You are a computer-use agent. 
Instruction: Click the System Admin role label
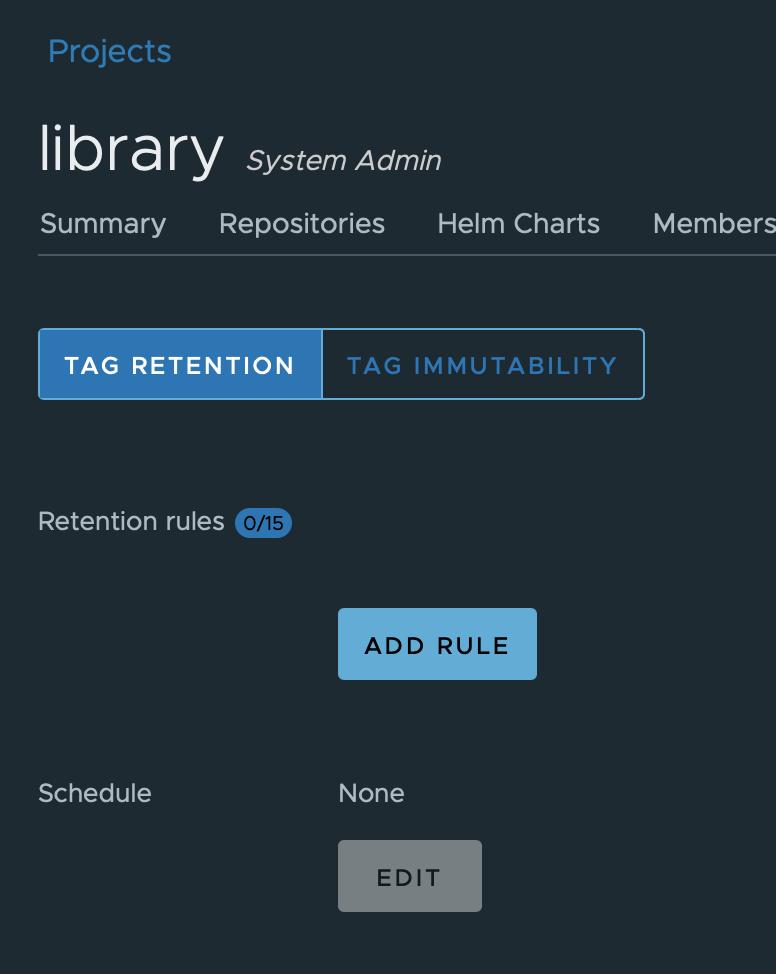tap(343, 160)
